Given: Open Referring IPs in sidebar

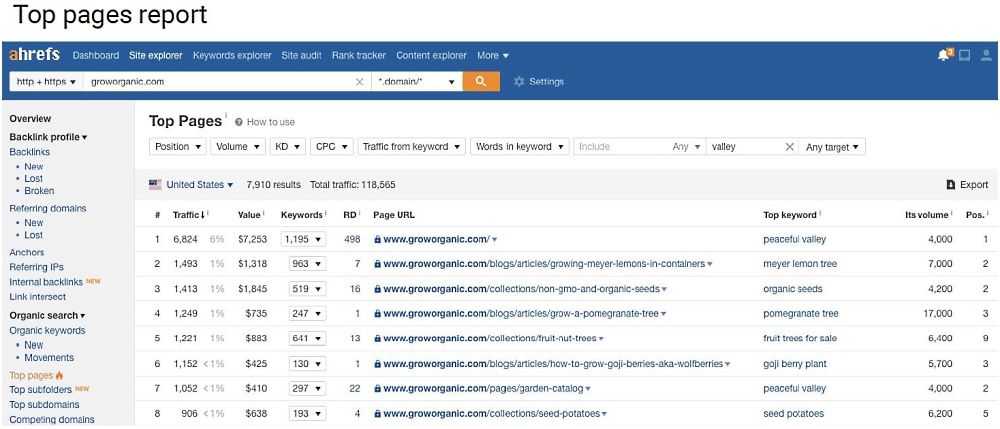Looking at the screenshot, I should point(36,267).
